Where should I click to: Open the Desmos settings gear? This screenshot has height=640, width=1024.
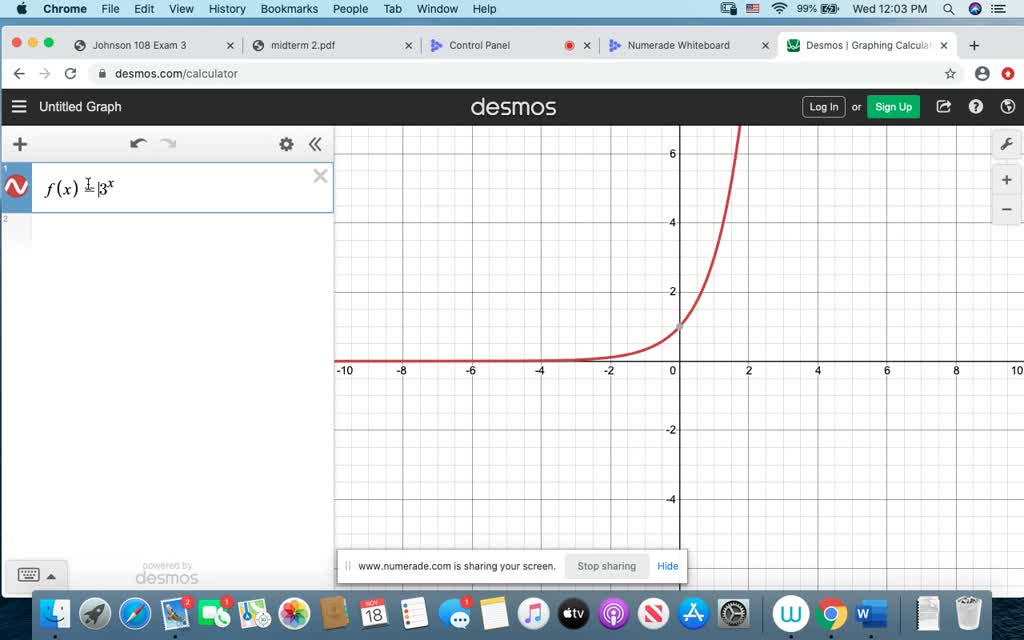click(286, 143)
